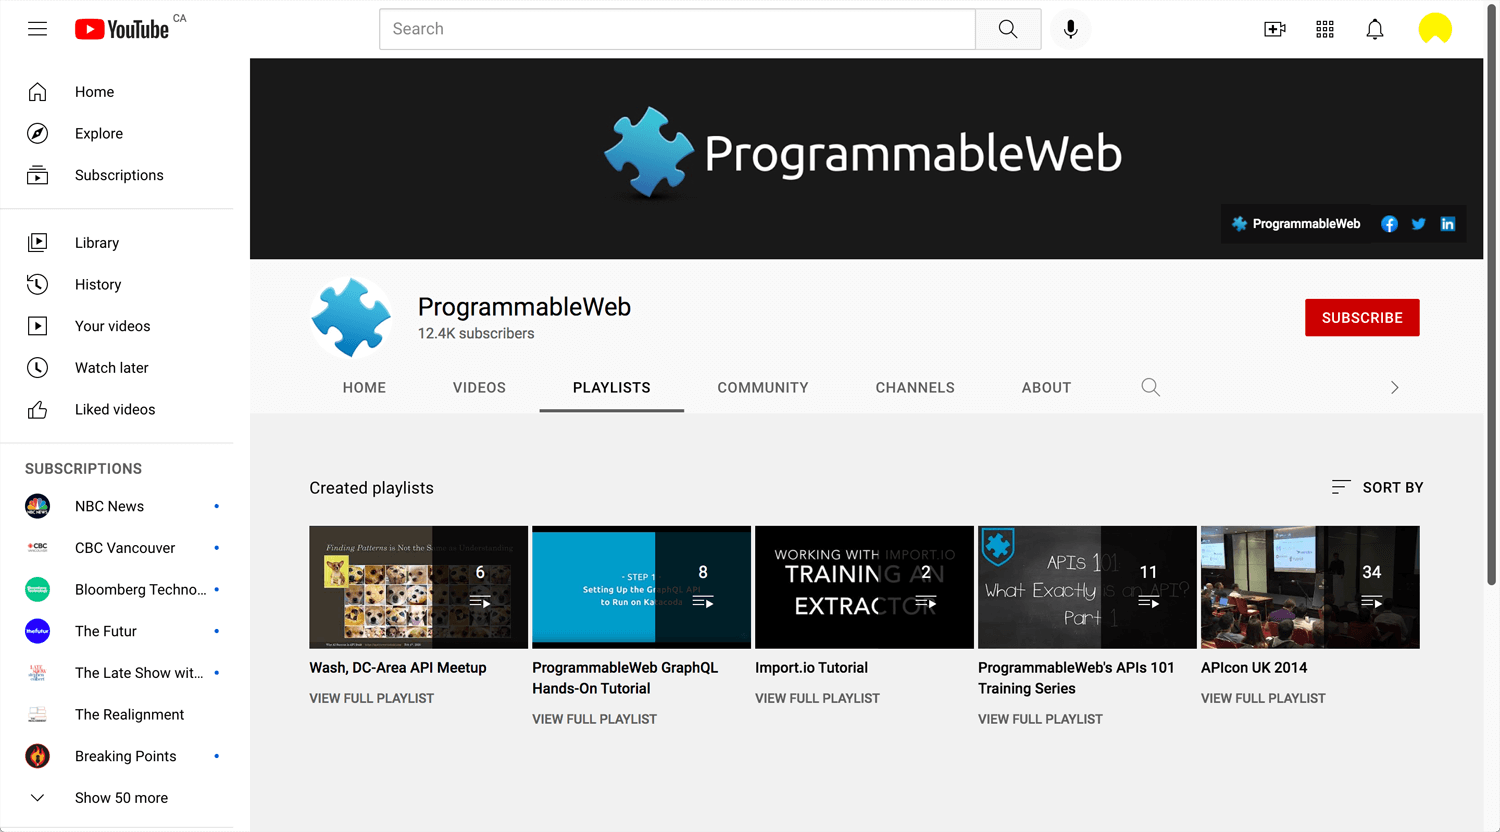
Task: Click the 12.4K subscribers text
Action: point(476,334)
